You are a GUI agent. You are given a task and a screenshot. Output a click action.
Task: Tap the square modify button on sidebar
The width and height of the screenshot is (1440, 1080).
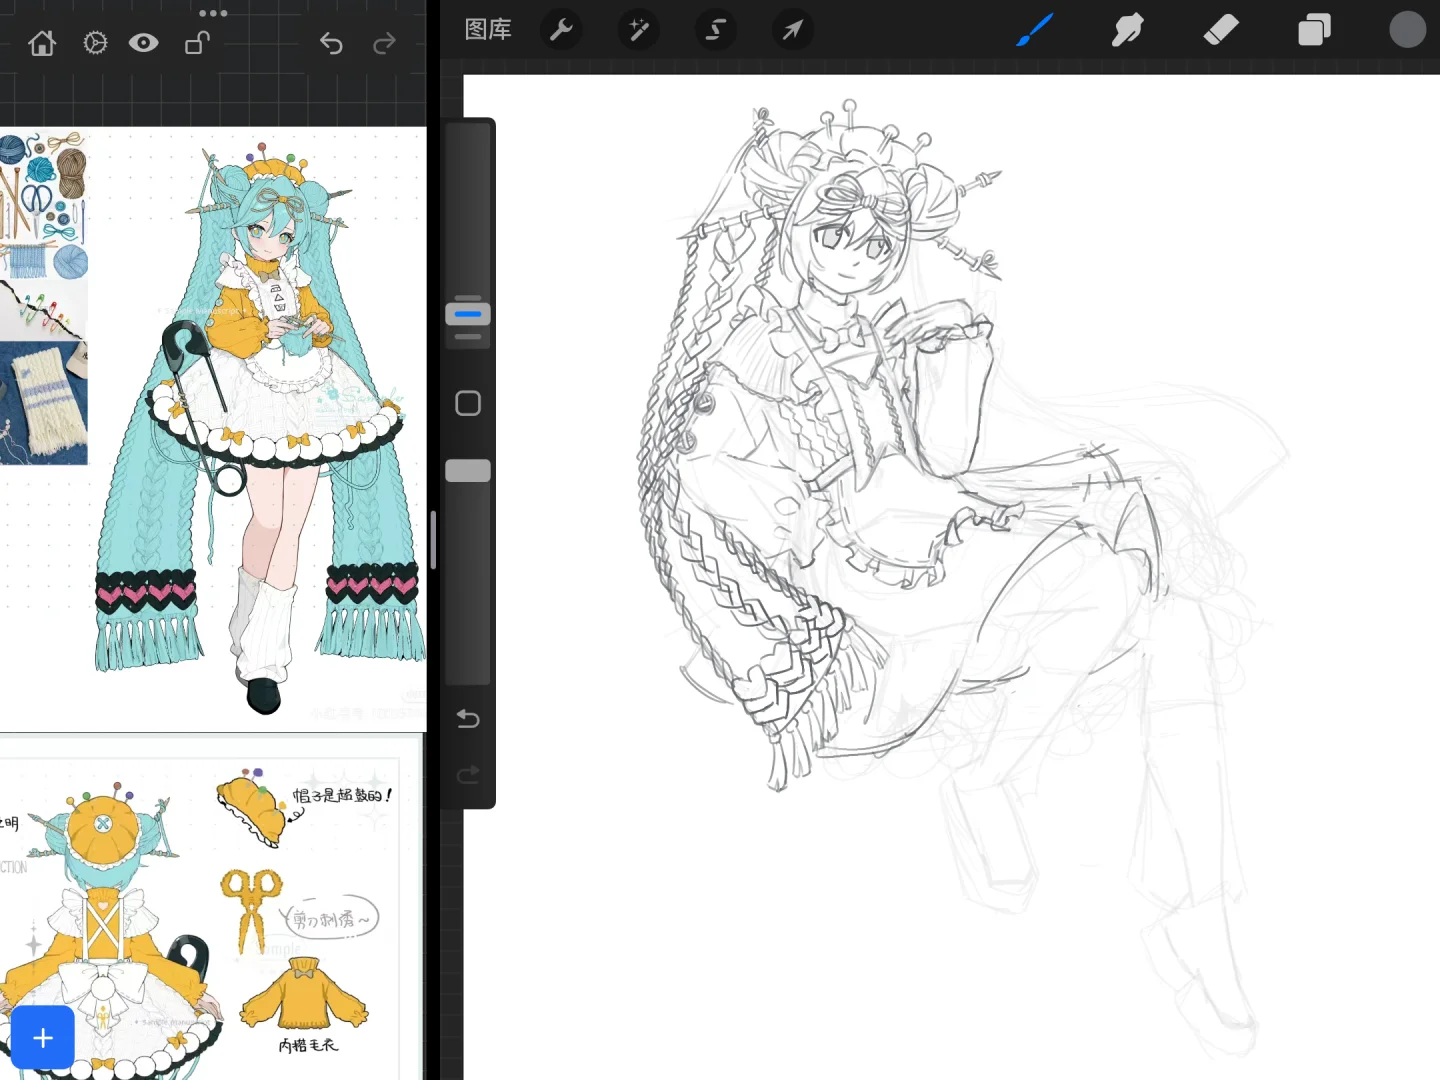pos(468,403)
